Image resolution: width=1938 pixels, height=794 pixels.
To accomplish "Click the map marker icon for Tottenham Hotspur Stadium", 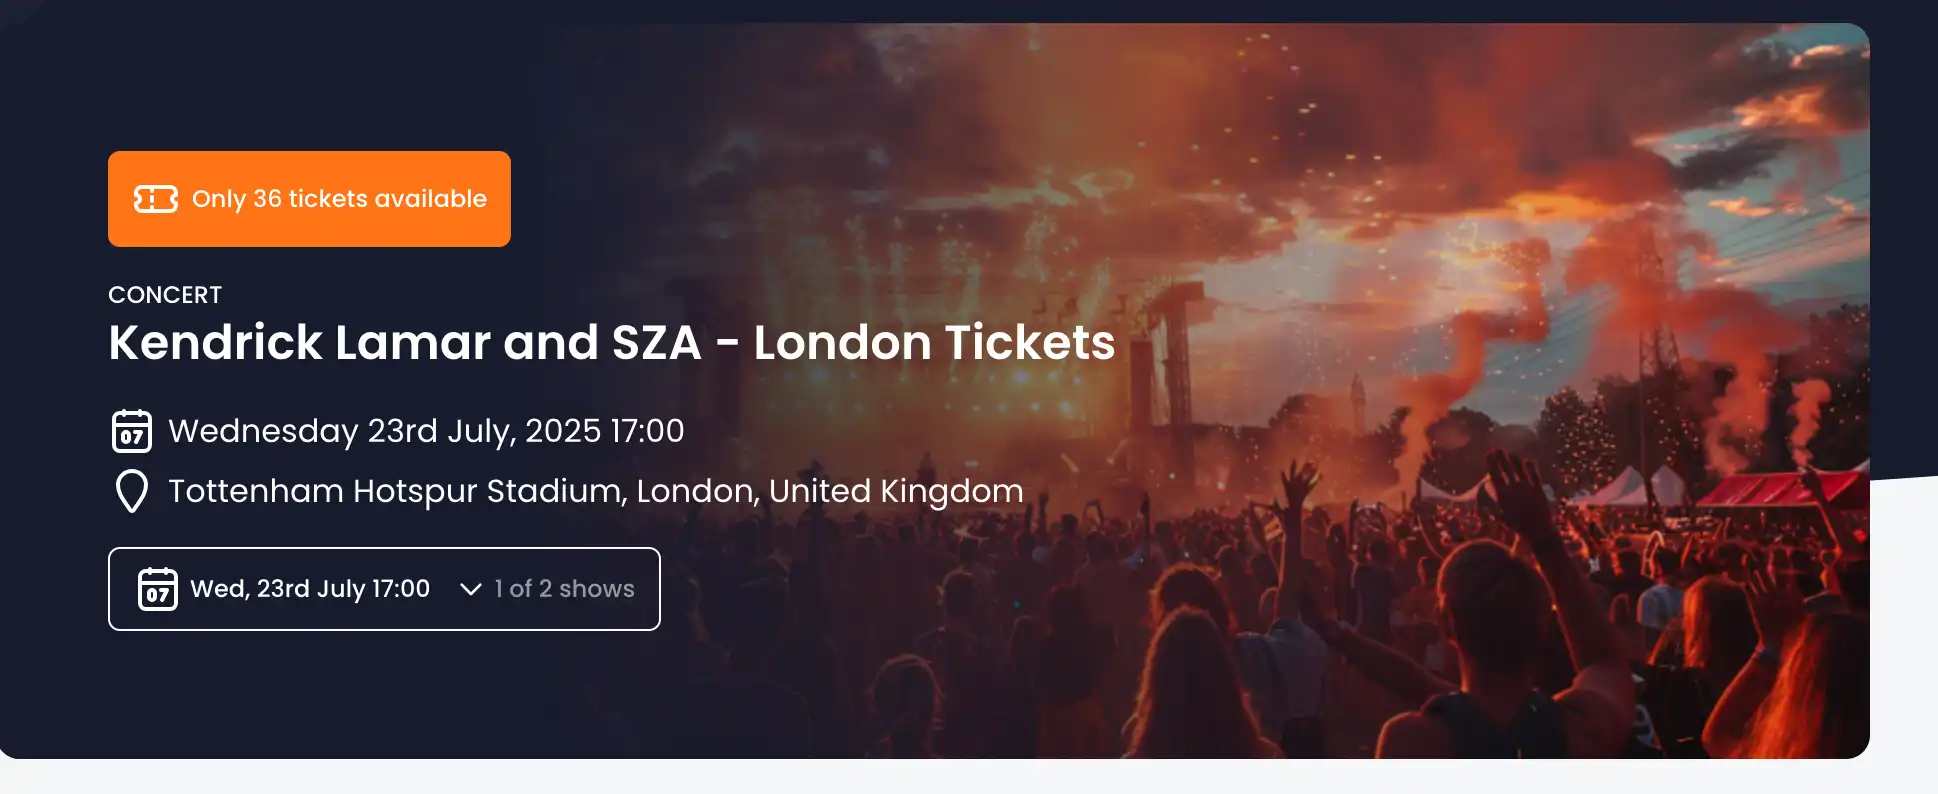I will click(130, 491).
